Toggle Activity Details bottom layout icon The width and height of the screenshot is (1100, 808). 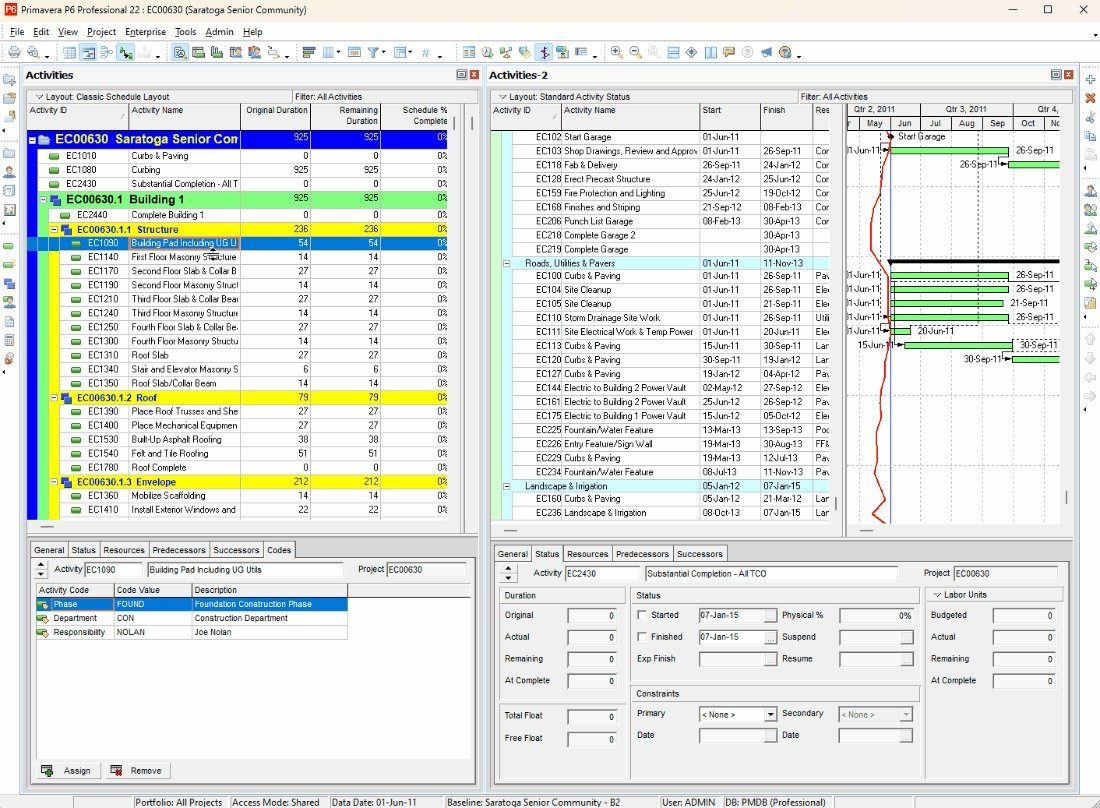(180, 53)
